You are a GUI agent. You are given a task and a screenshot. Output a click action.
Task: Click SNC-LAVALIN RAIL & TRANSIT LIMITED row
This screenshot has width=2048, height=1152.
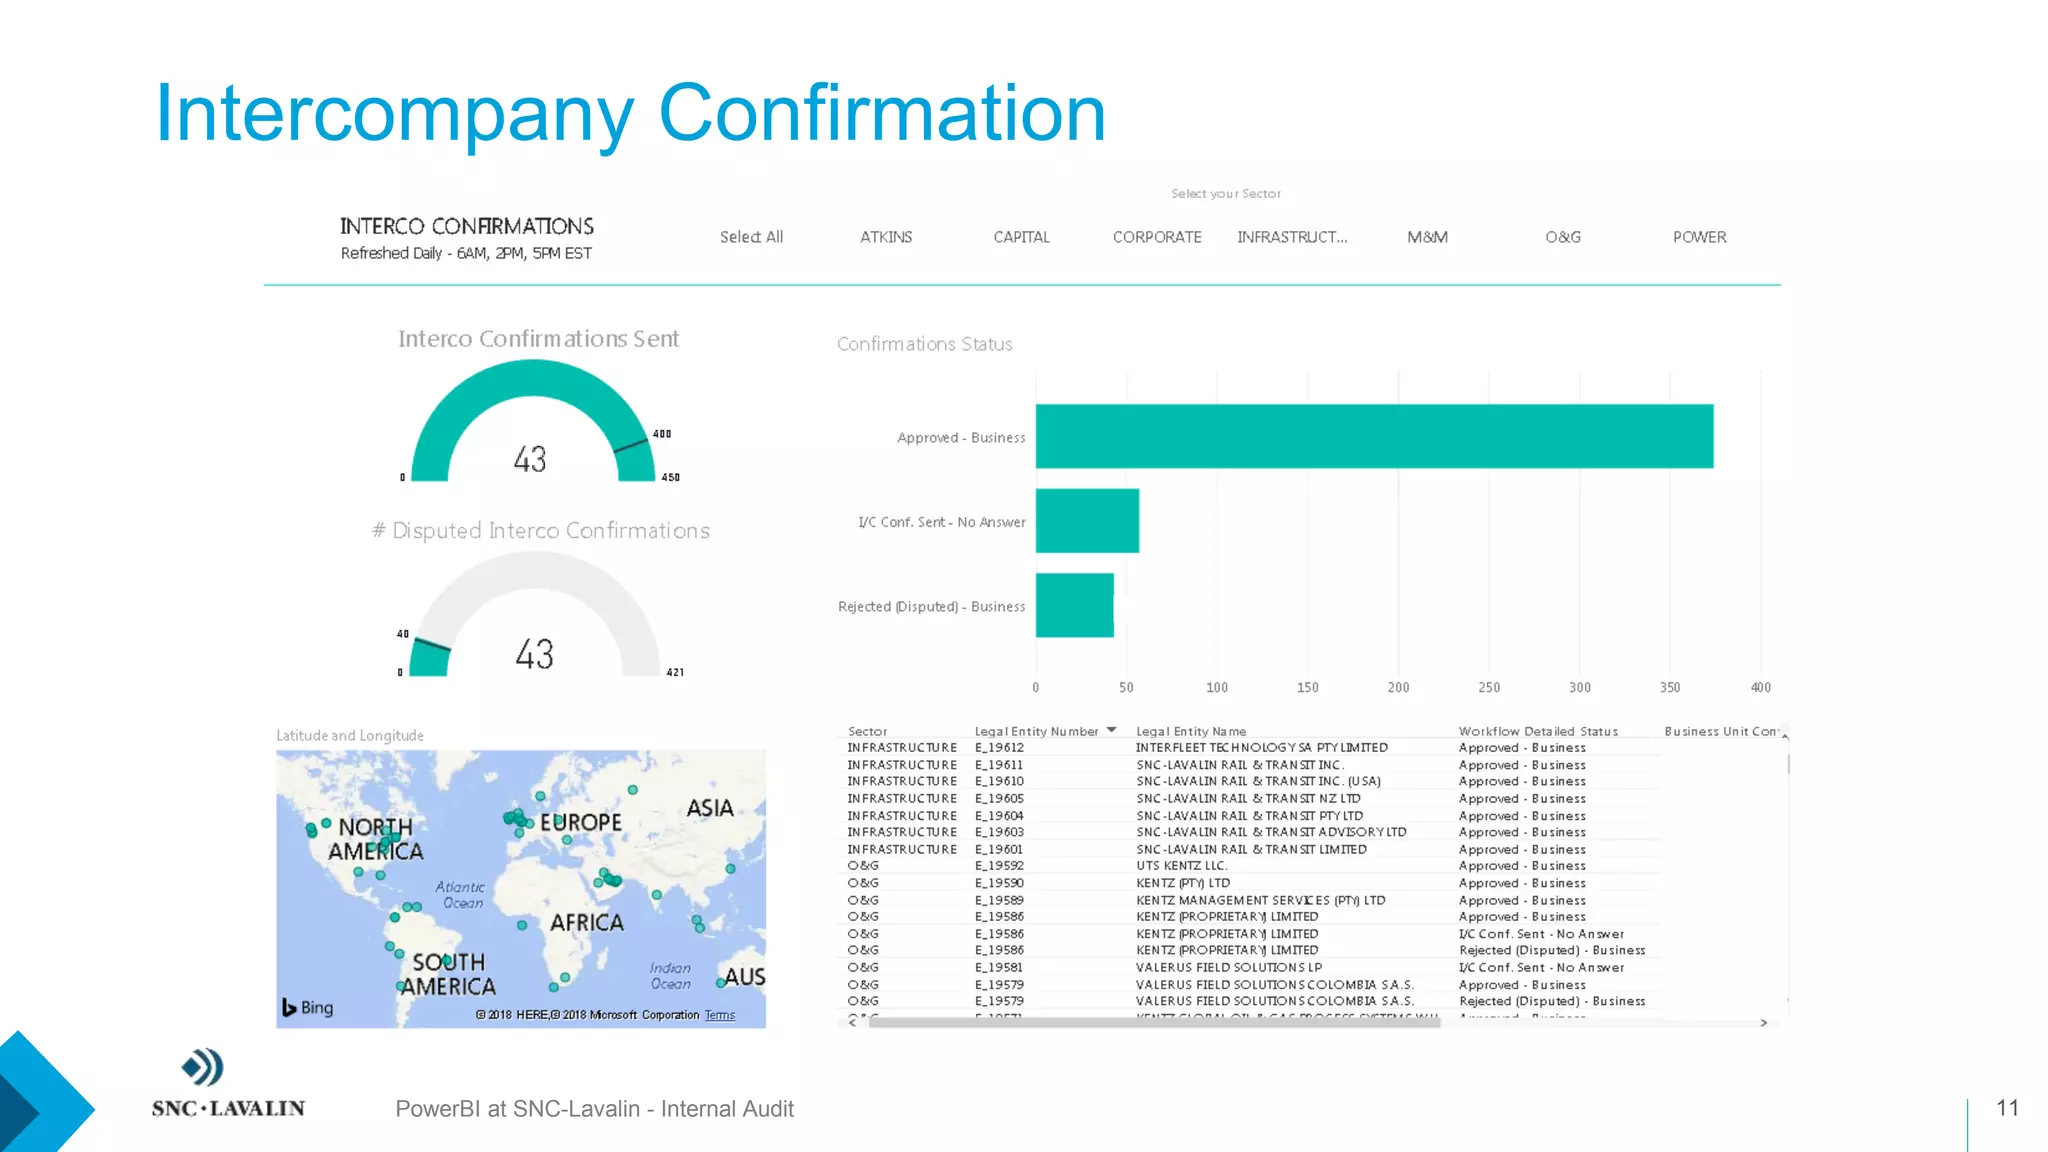point(1251,850)
